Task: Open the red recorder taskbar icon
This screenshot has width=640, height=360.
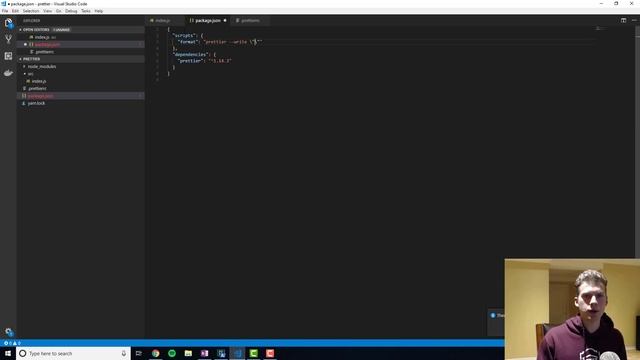Action: click(270, 353)
